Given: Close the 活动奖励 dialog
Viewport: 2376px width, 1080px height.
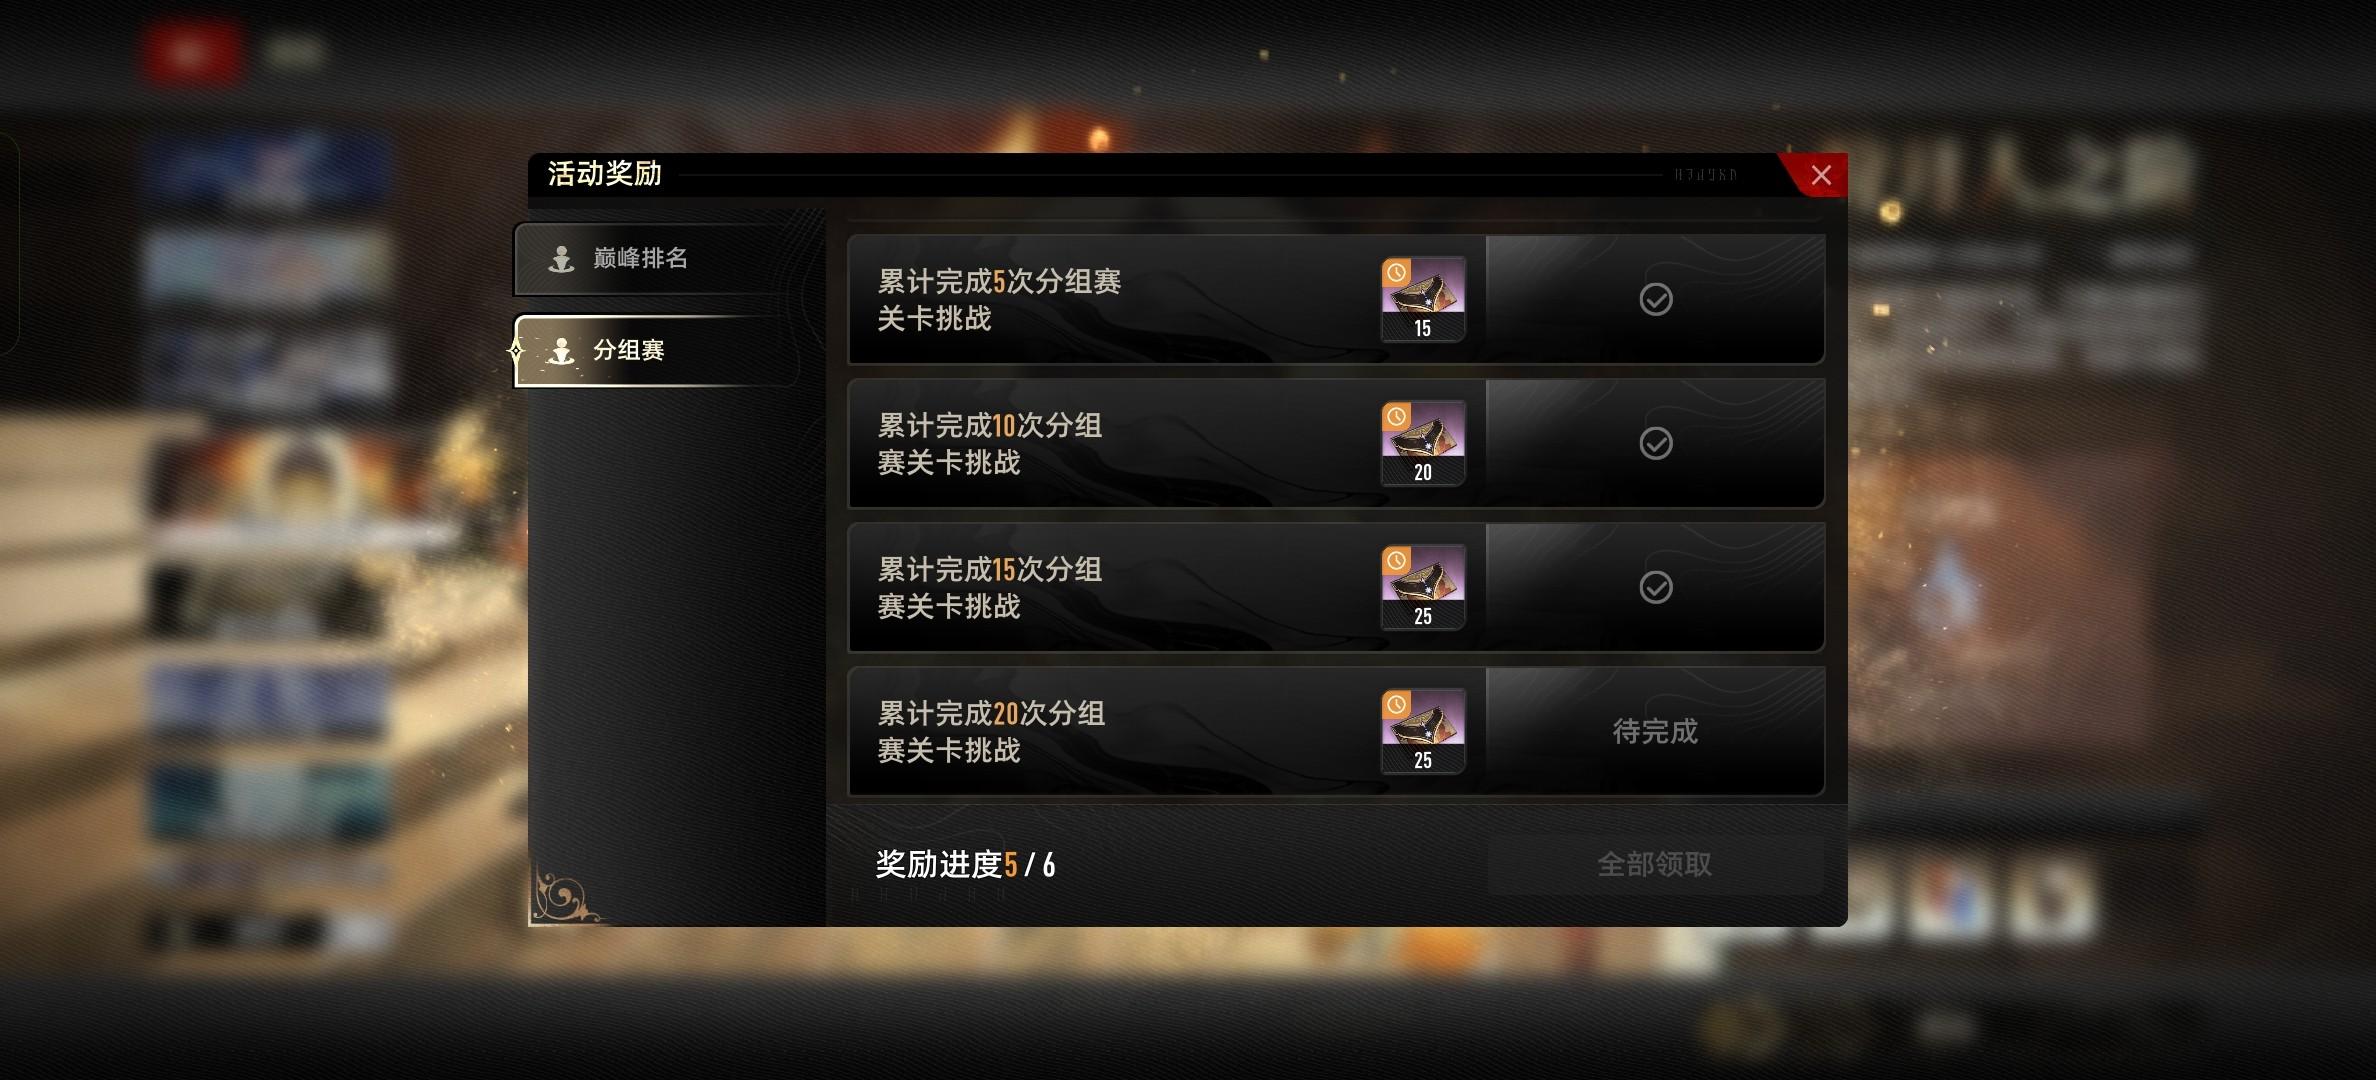Looking at the screenshot, I should [x=1820, y=175].
